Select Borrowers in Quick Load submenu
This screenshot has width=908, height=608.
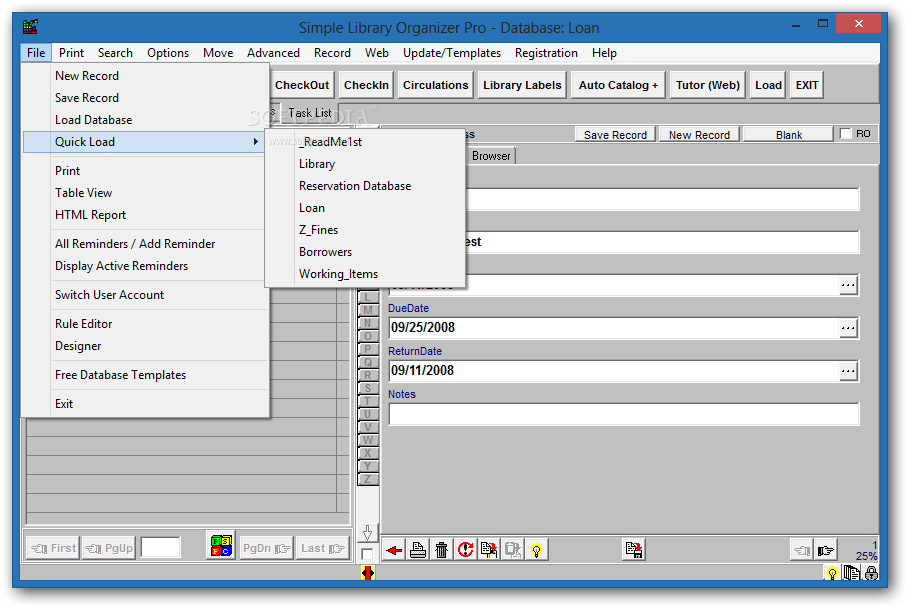[x=325, y=252]
